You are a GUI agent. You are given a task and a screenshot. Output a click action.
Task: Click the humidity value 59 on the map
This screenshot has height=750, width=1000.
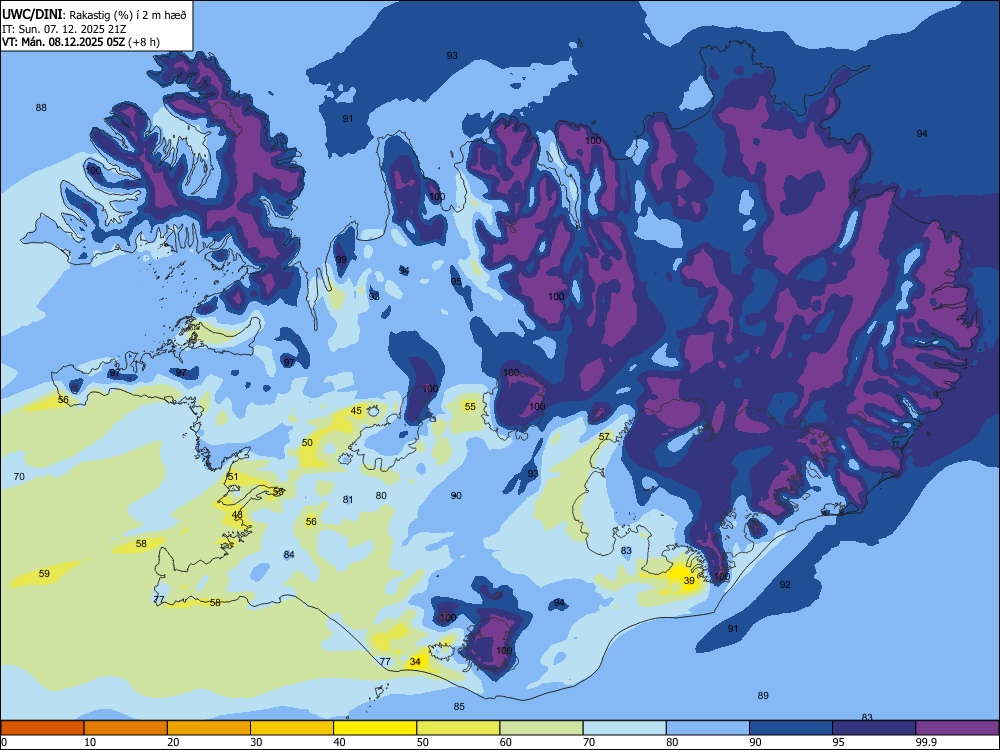(44, 573)
